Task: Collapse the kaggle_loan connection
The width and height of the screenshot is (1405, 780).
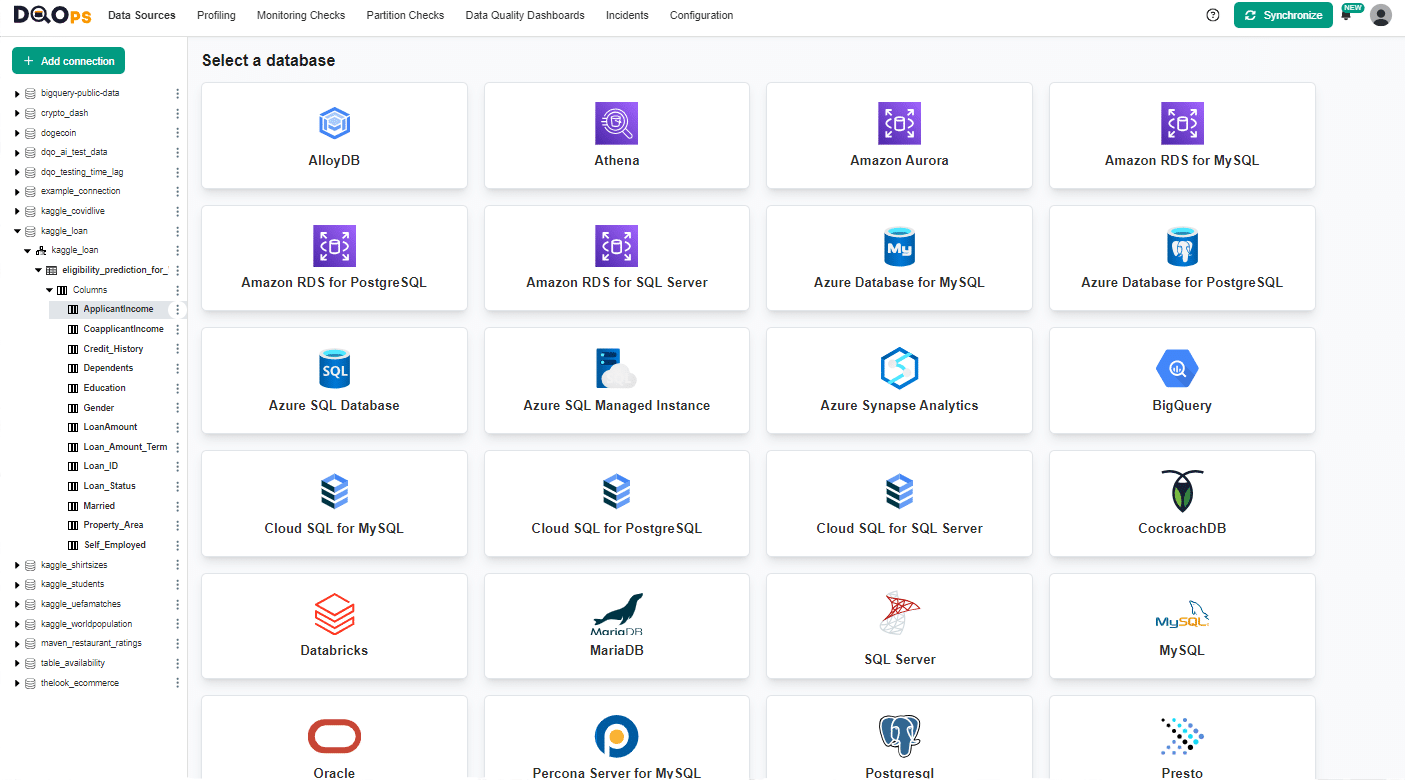Action: click(17, 231)
